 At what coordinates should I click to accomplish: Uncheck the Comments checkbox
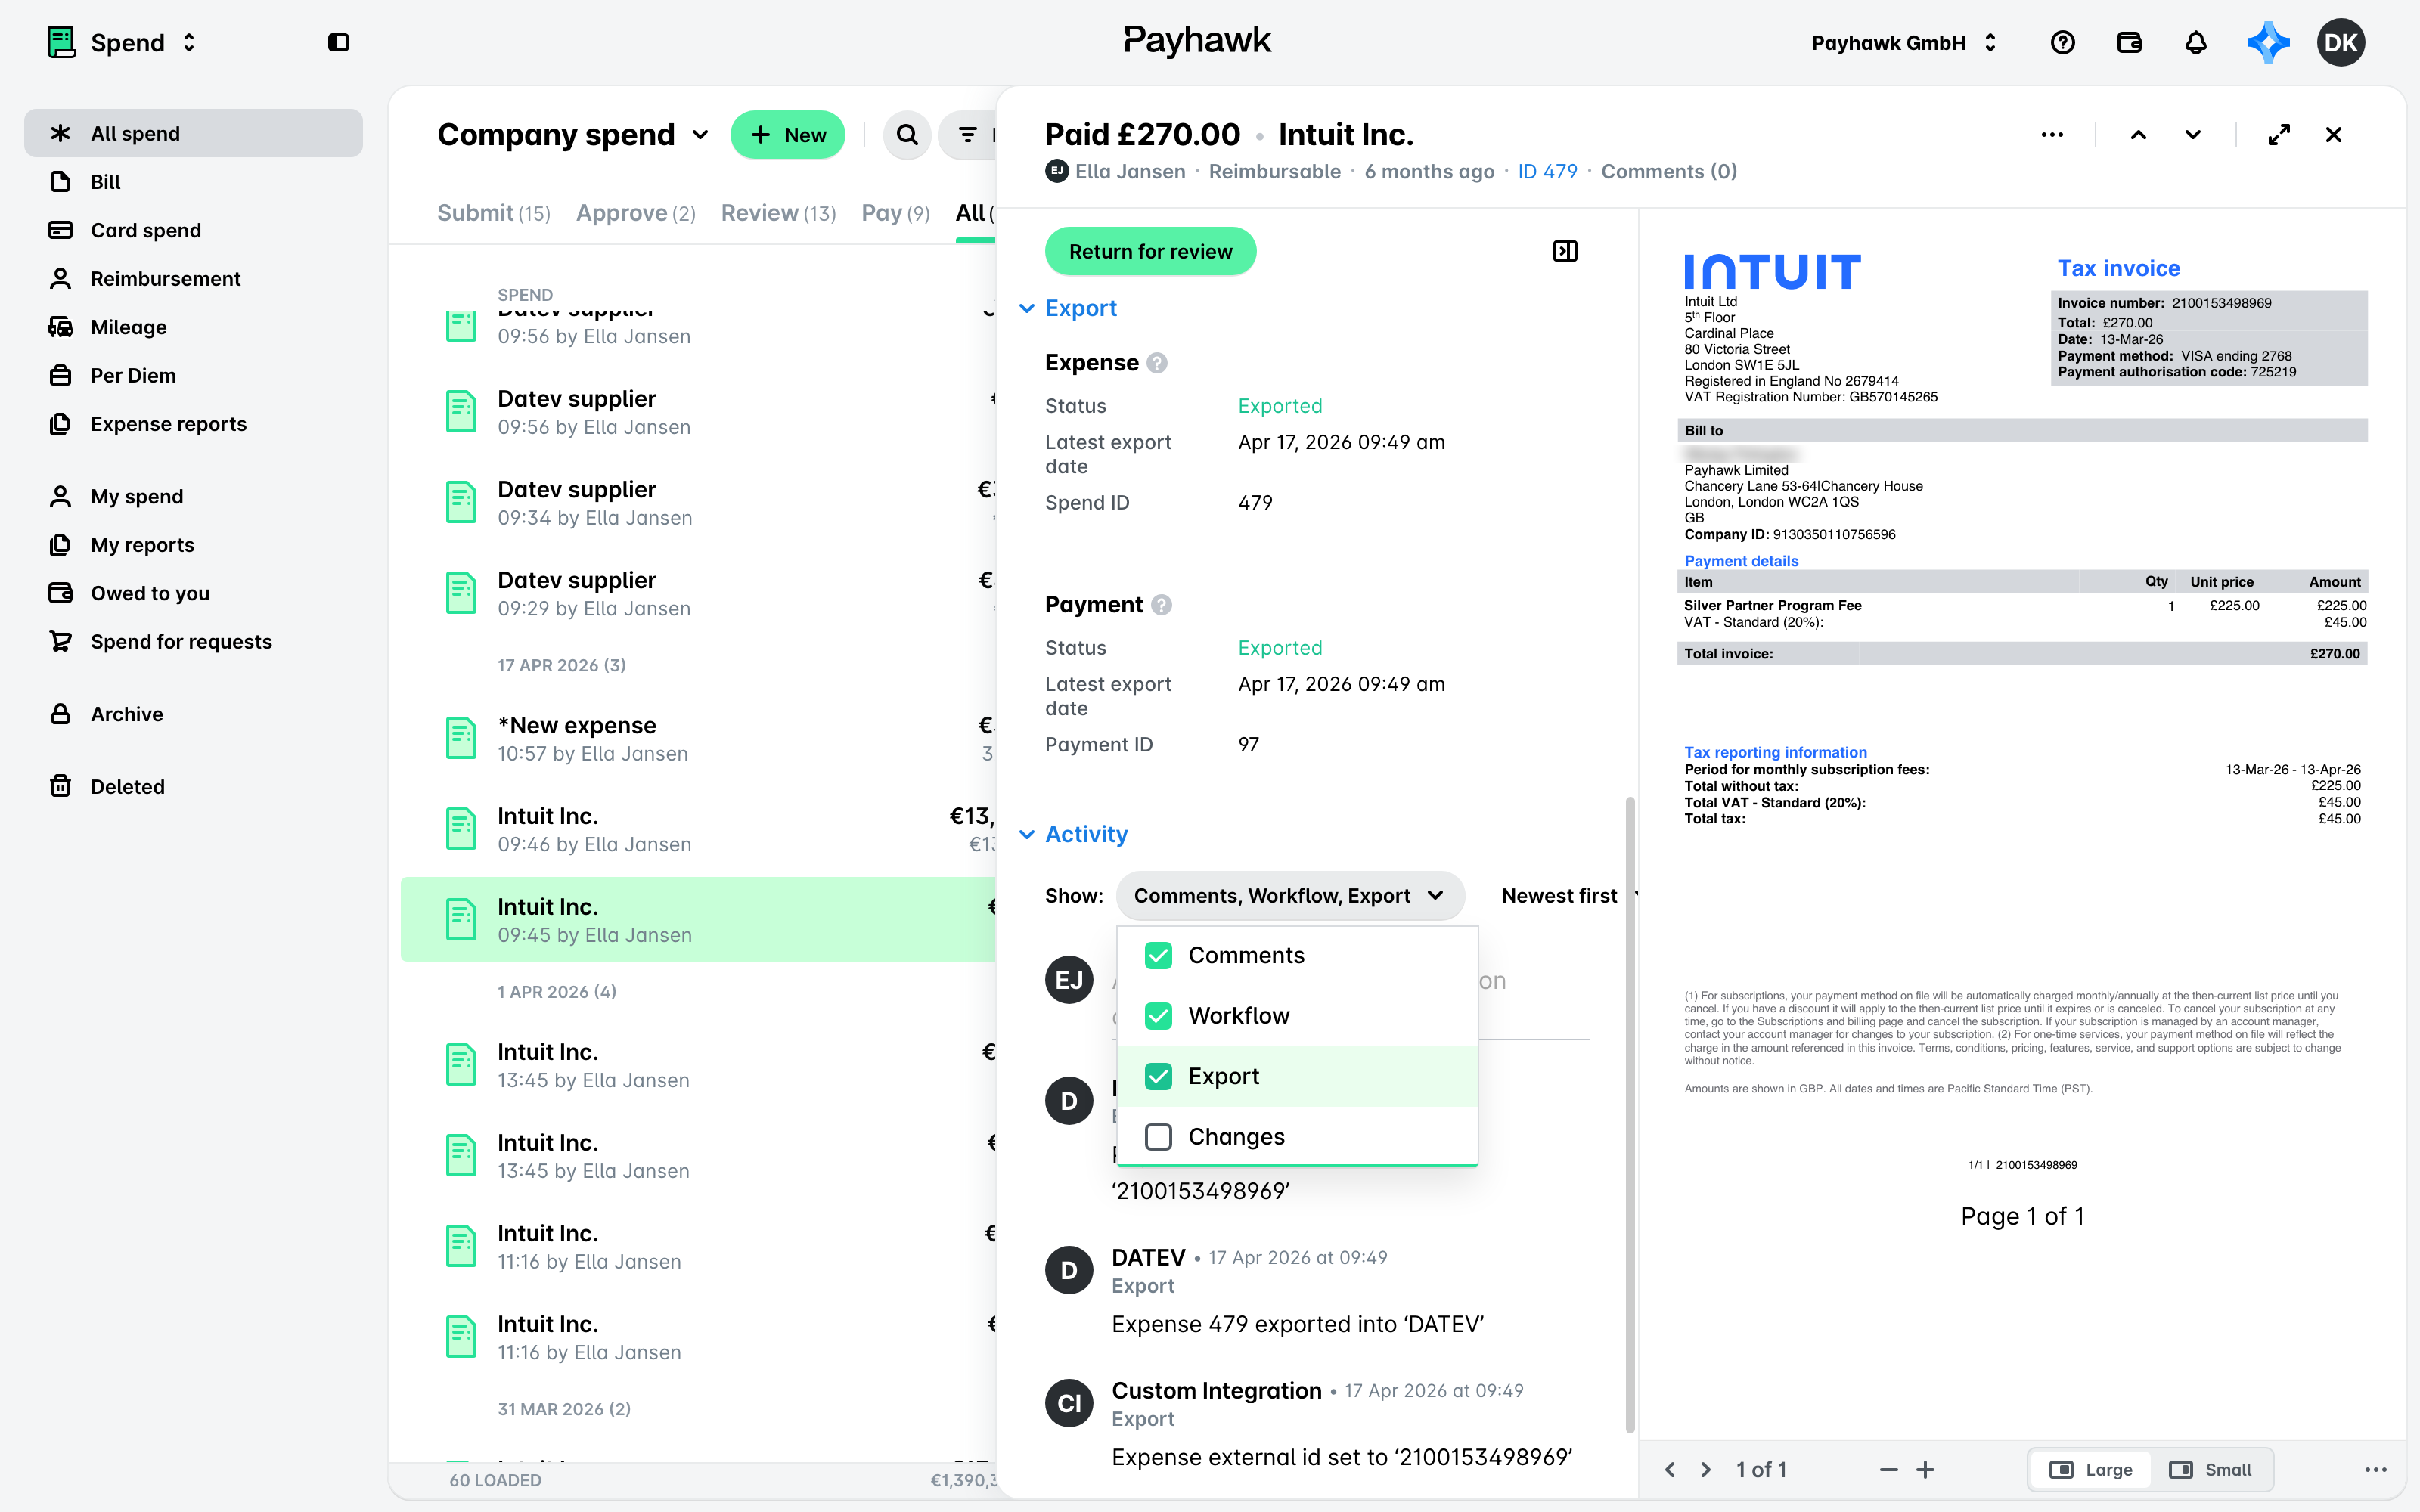click(1158, 955)
